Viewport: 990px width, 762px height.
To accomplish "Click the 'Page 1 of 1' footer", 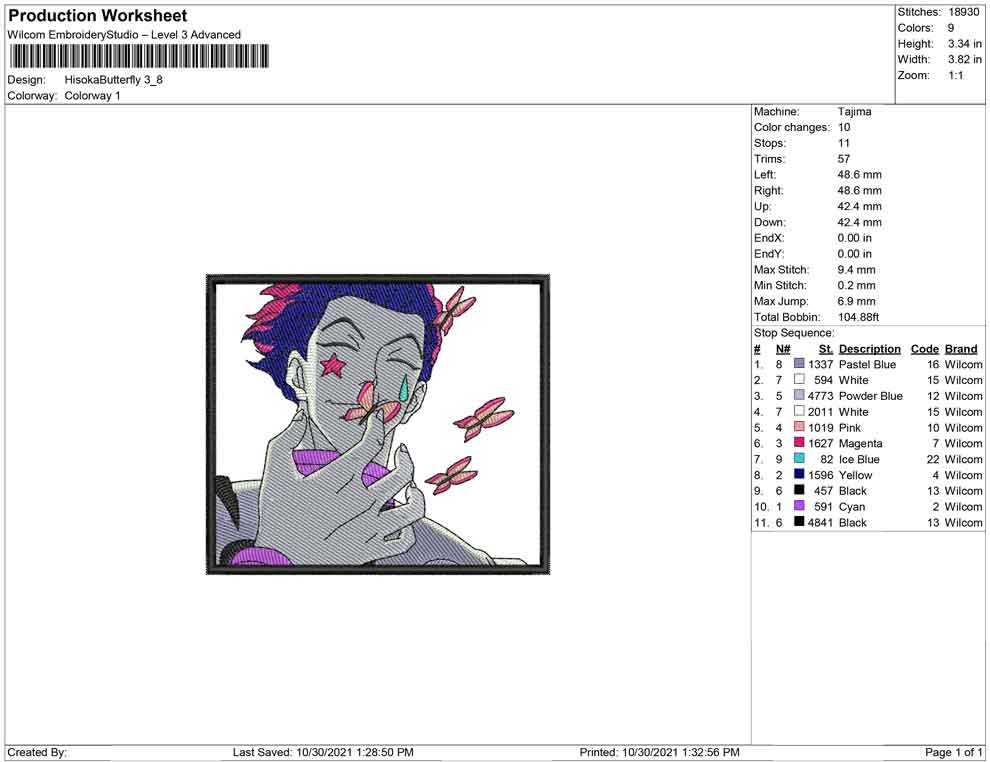I will pos(953,752).
